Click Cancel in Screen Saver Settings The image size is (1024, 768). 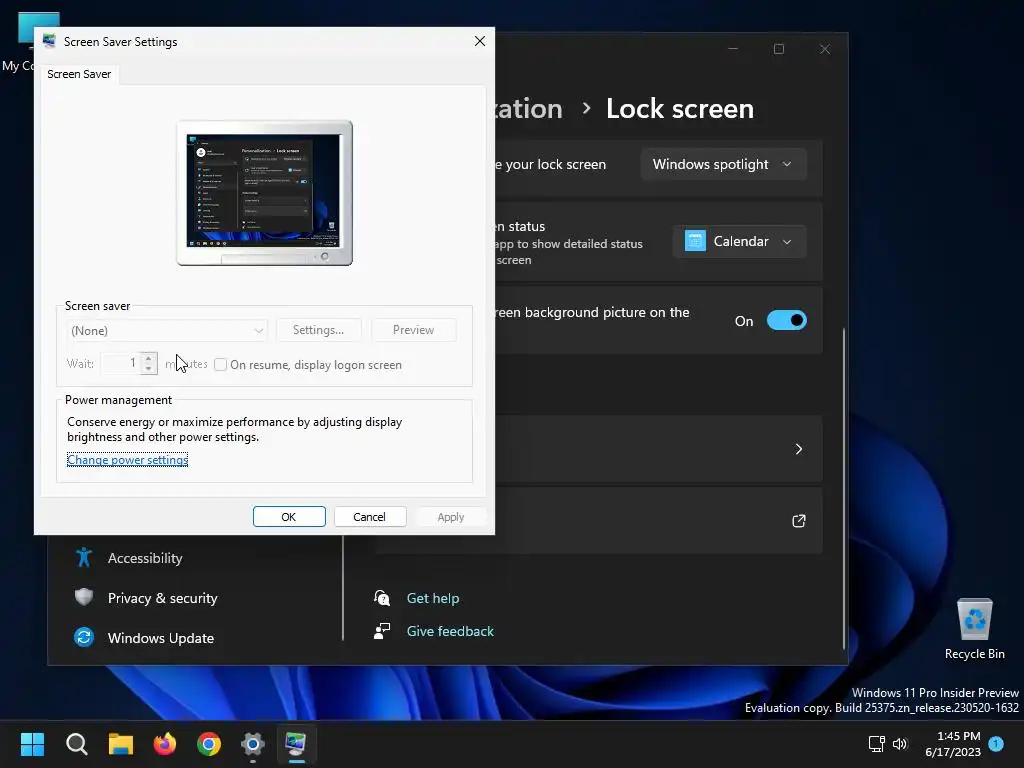(x=370, y=517)
